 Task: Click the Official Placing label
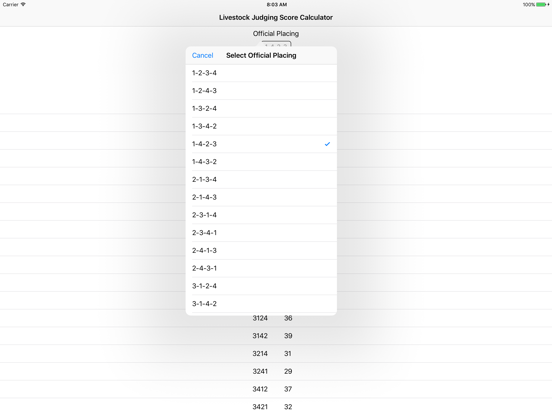(x=276, y=33)
